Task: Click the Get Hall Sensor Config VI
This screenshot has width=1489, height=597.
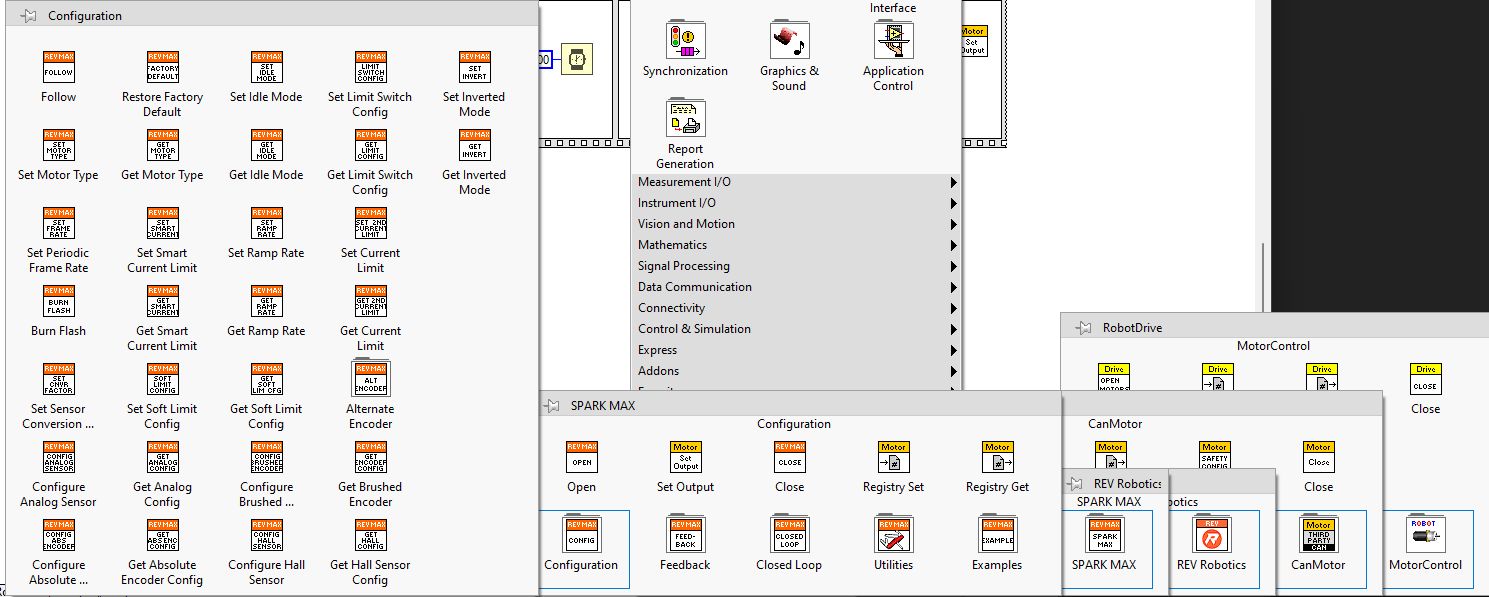Action: point(371,535)
